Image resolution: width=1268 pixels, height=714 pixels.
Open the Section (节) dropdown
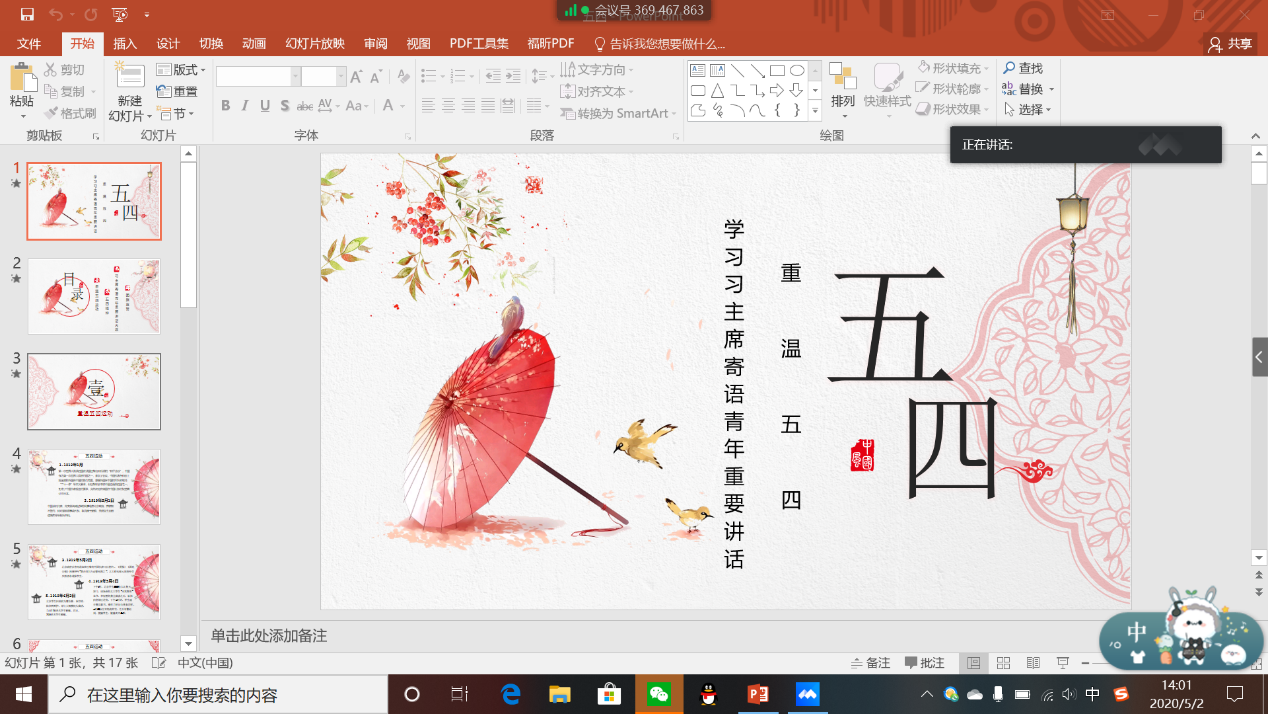click(176, 114)
